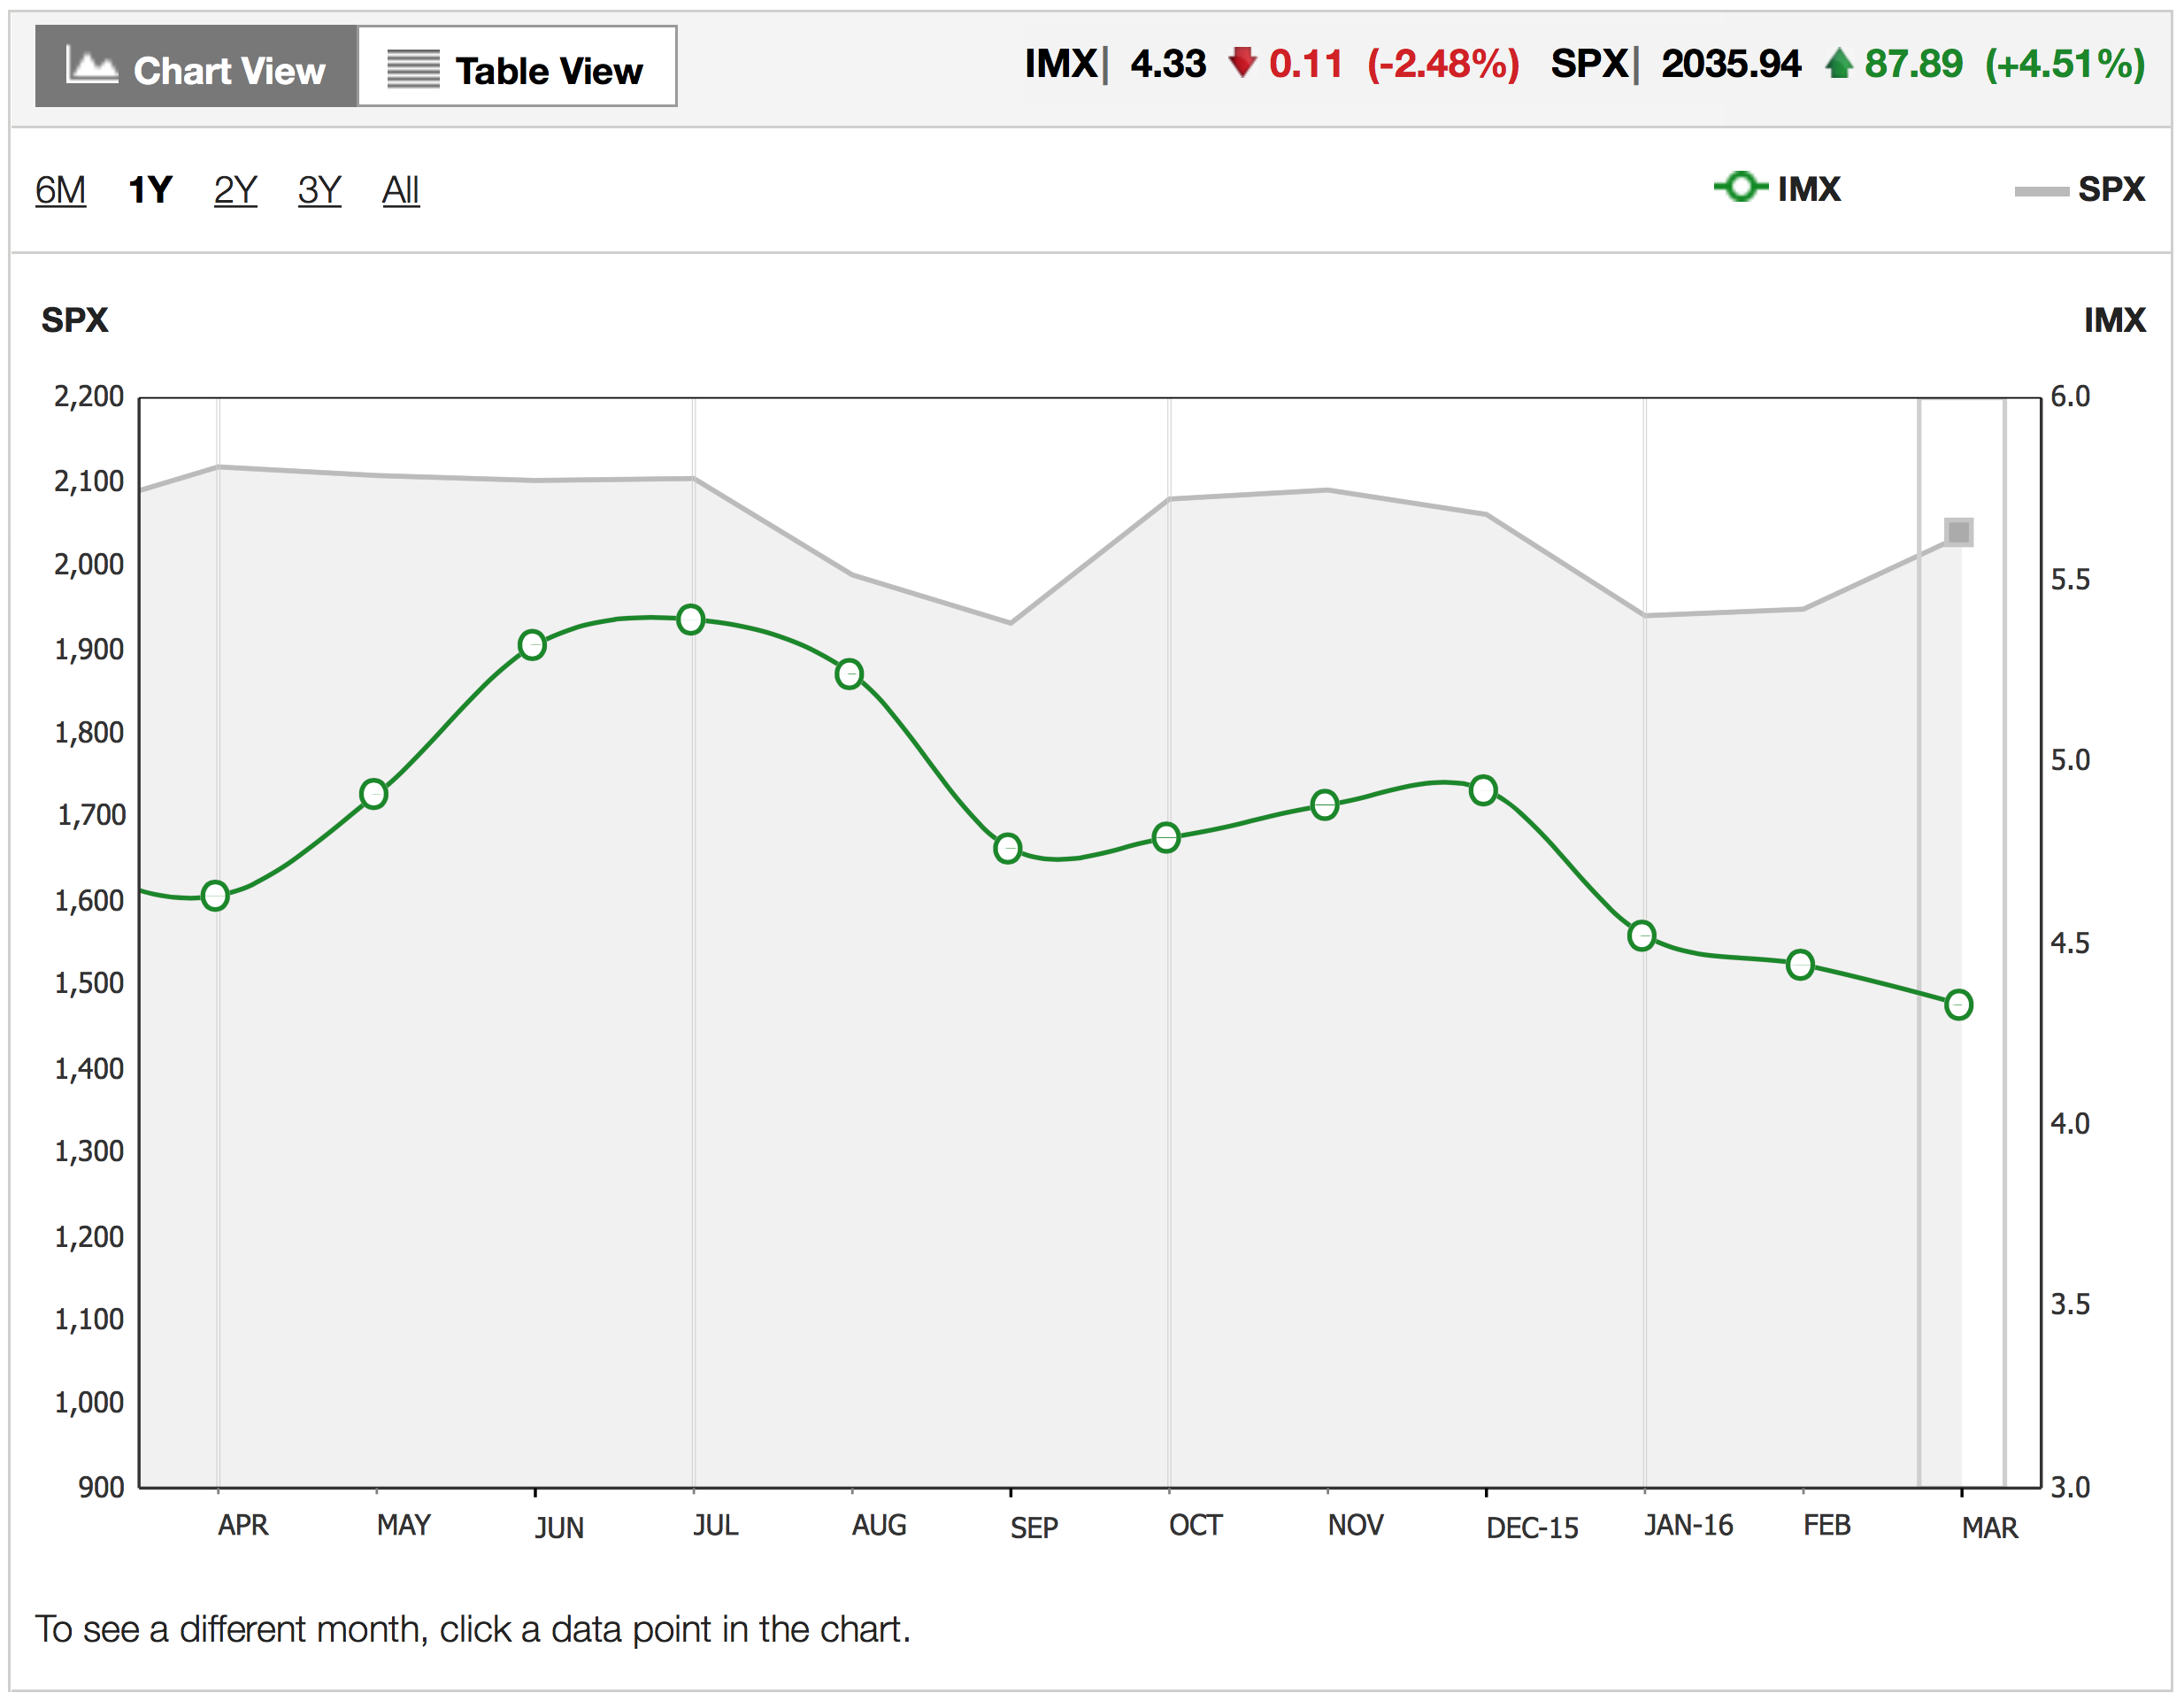Open the 2Y range link
Viewport: 2184px width, 1701px height.
coord(235,190)
